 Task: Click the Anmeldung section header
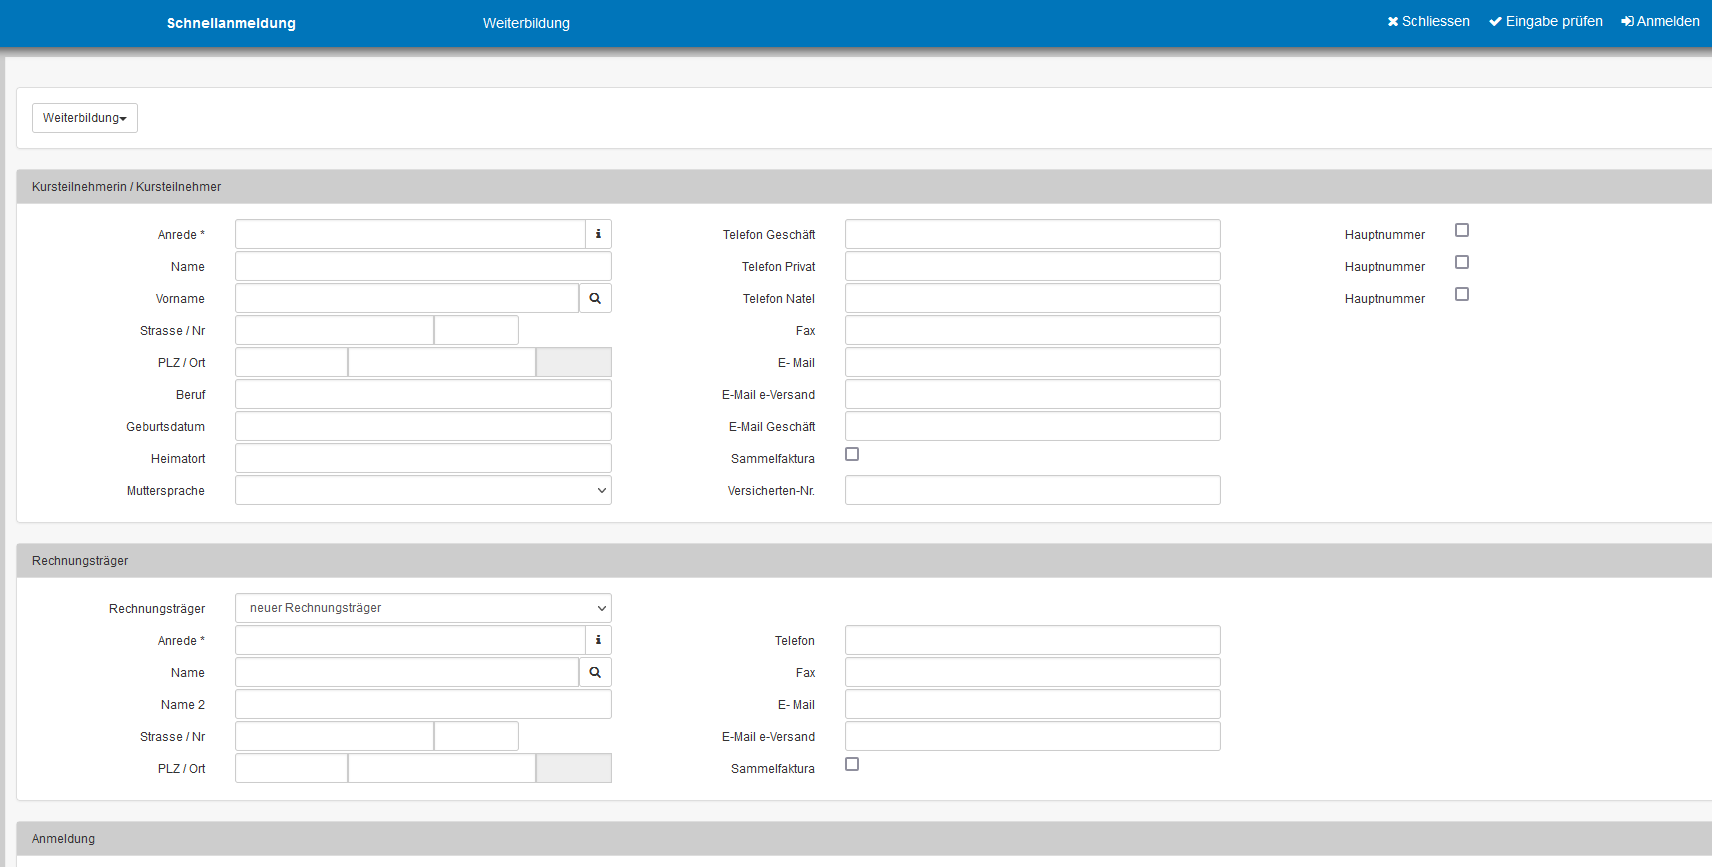point(864,839)
